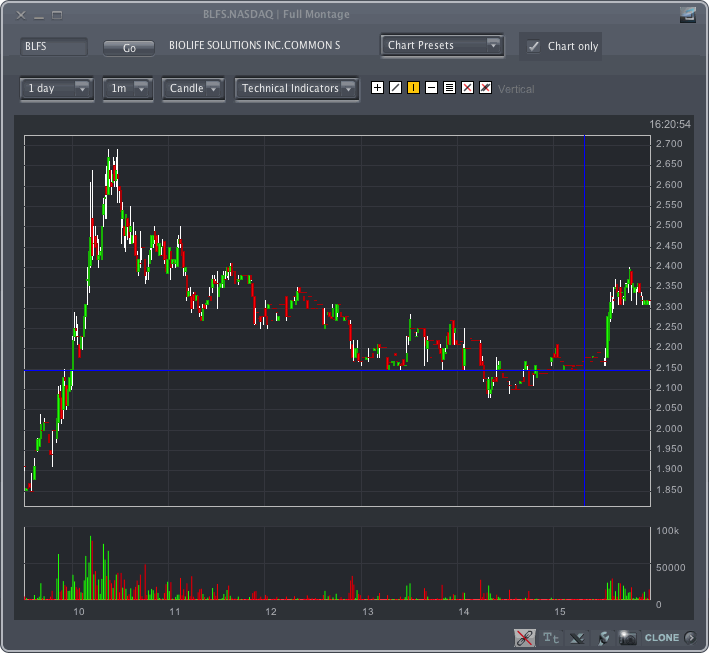
Task: Toggle the window link chain icon
Action: click(x=523, y=637)
